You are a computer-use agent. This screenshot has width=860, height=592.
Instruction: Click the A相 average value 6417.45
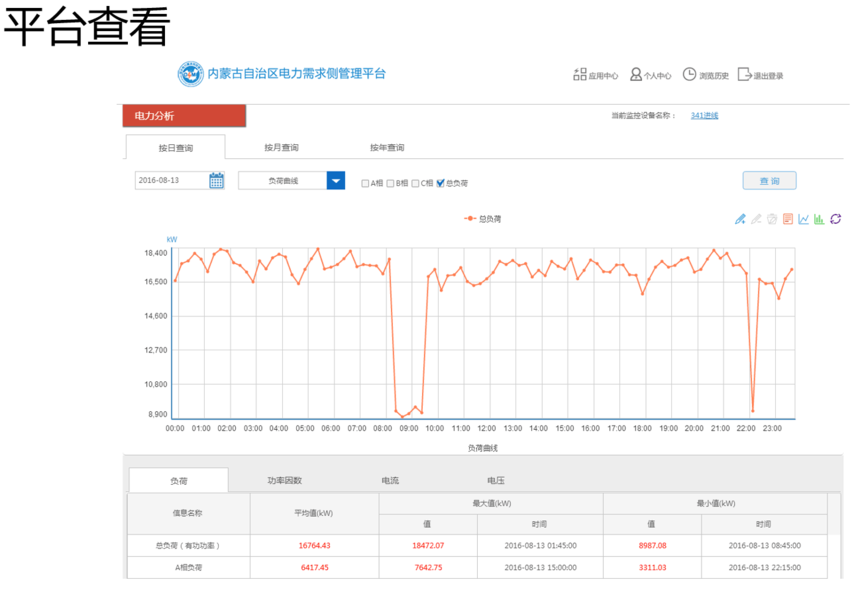point(314,567)
